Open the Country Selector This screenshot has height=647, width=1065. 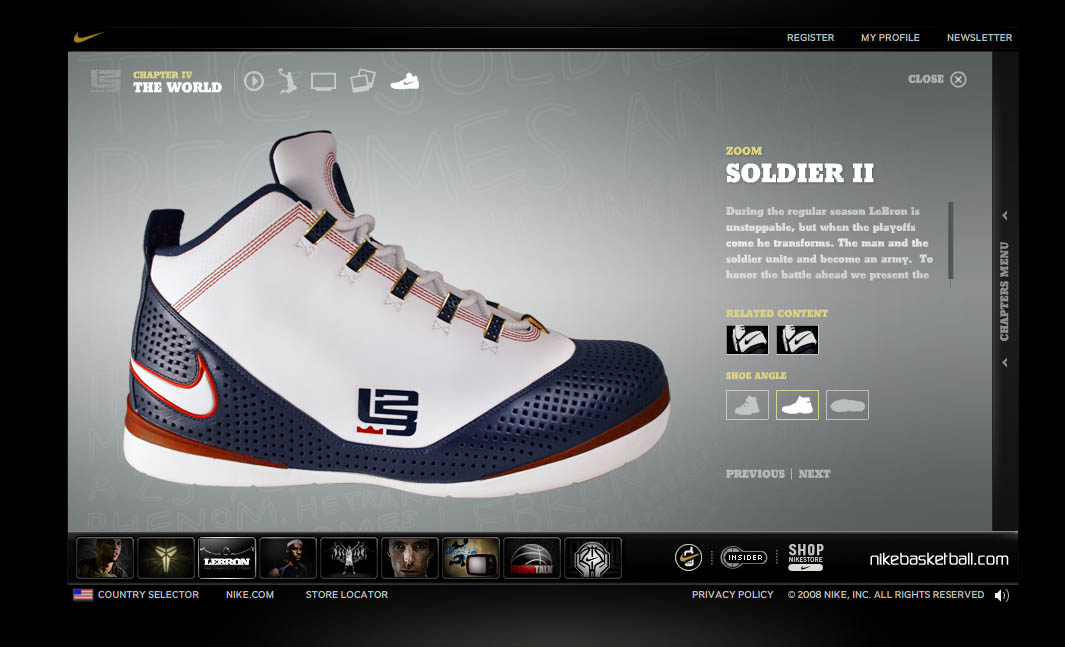click(x=148, y=595)
